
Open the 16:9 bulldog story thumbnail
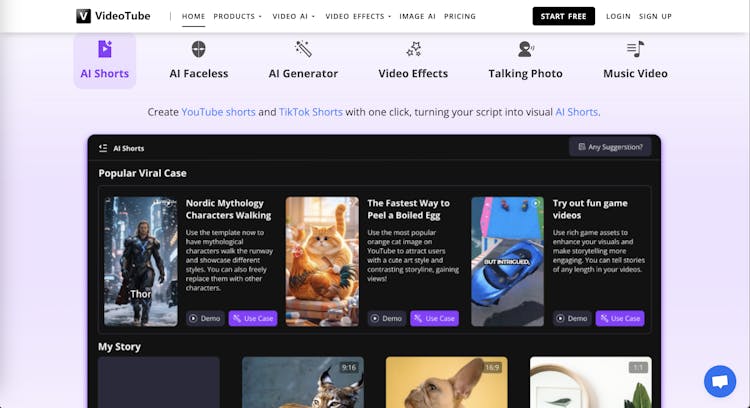click(447, 382)
